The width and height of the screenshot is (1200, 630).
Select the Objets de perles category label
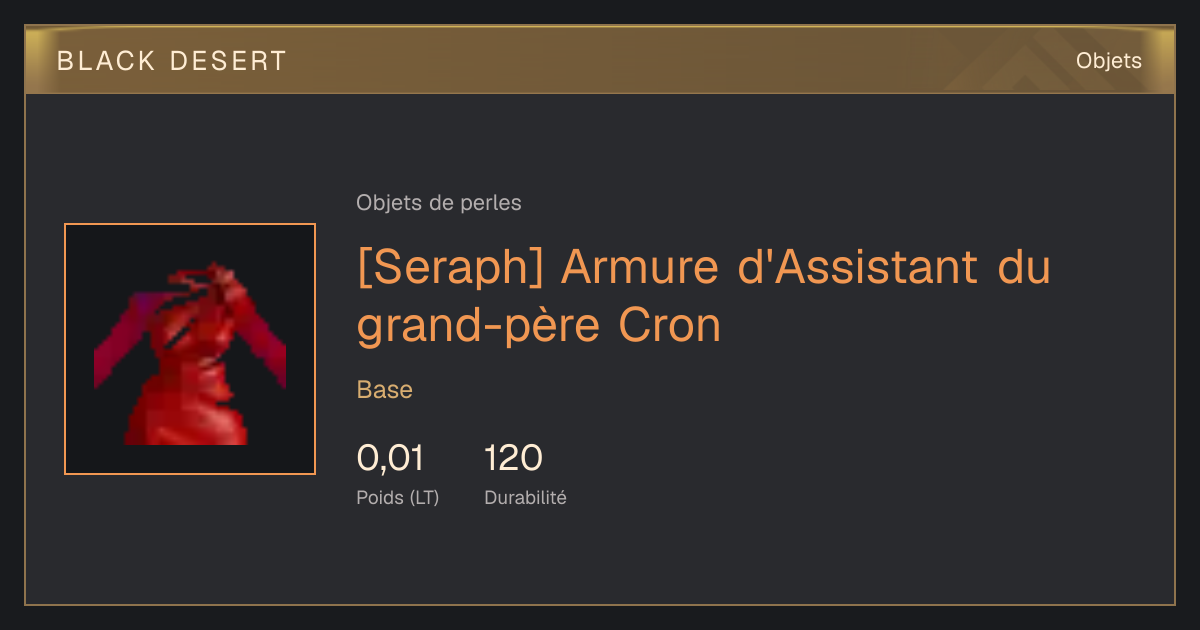[439, 203]
